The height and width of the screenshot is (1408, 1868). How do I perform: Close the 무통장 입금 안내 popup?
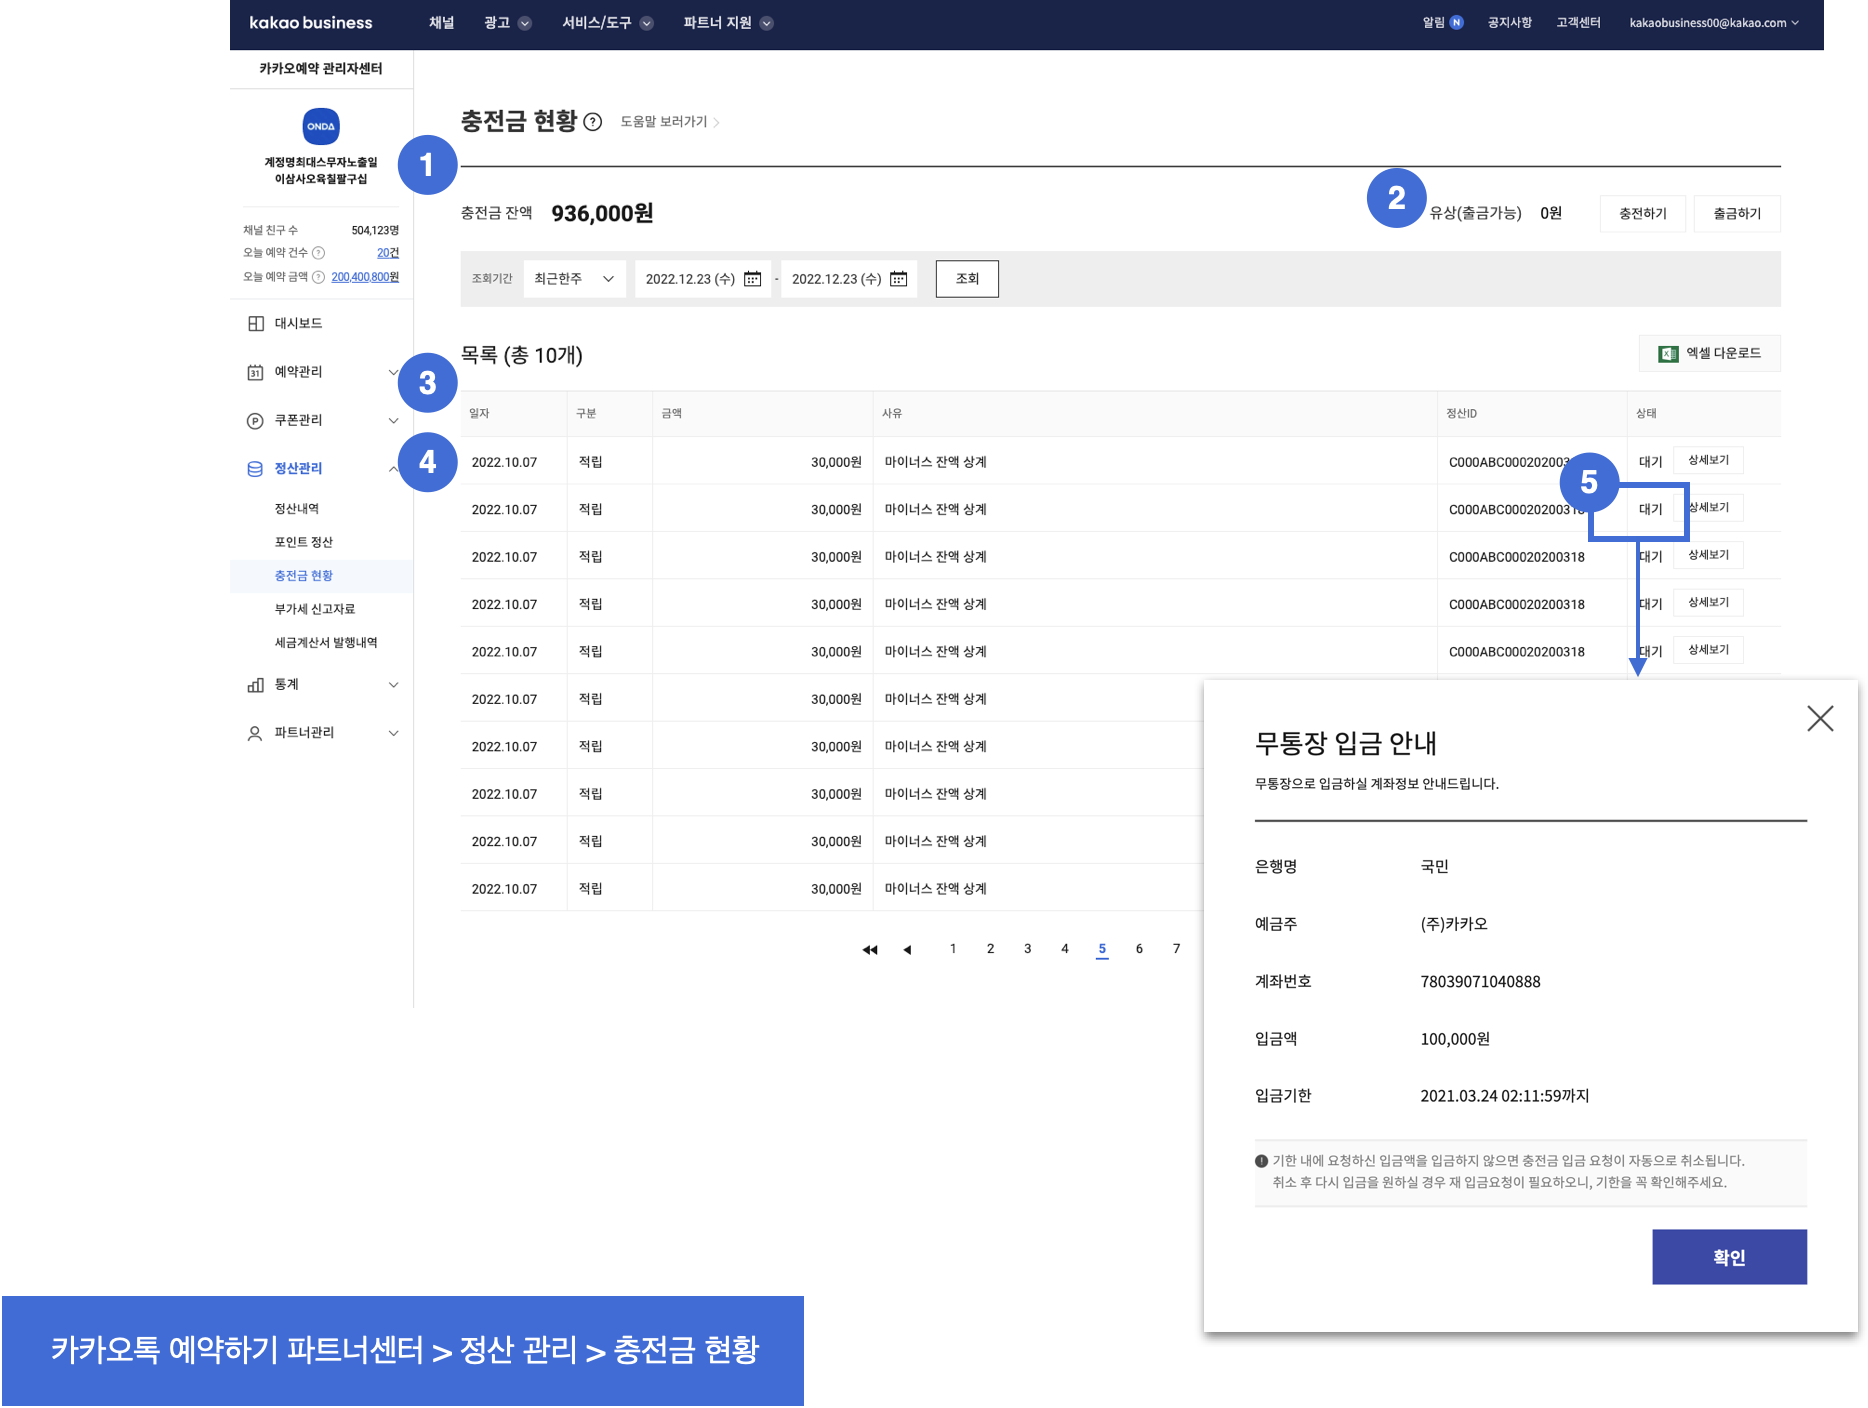pos(1819,718)
